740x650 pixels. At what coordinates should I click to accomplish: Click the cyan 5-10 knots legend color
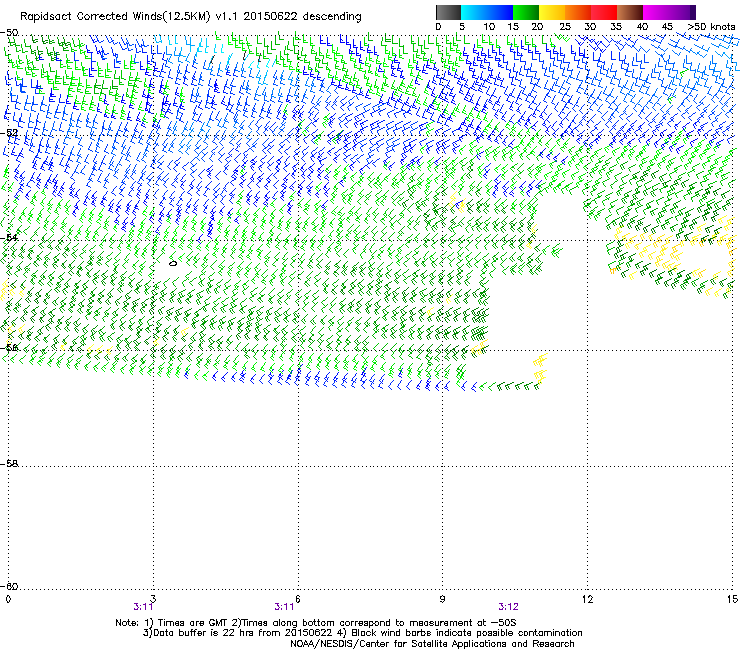pyautogui.click(x=474, y=12)
